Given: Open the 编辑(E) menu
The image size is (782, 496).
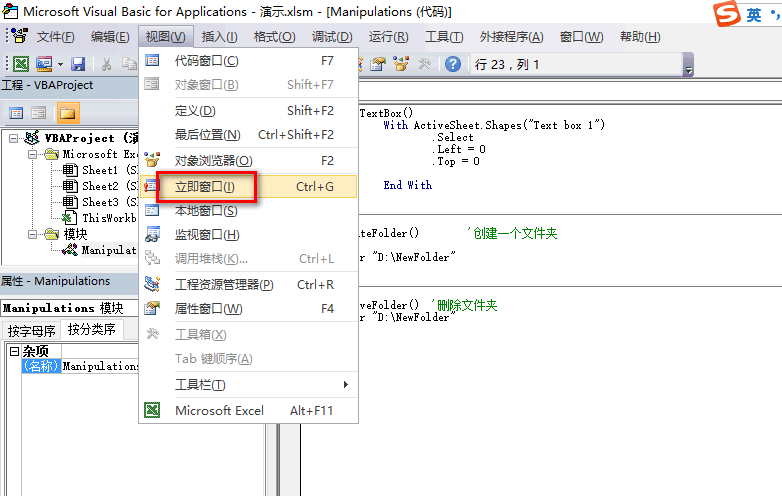Looking at the screenshot, I should point(110,37).
